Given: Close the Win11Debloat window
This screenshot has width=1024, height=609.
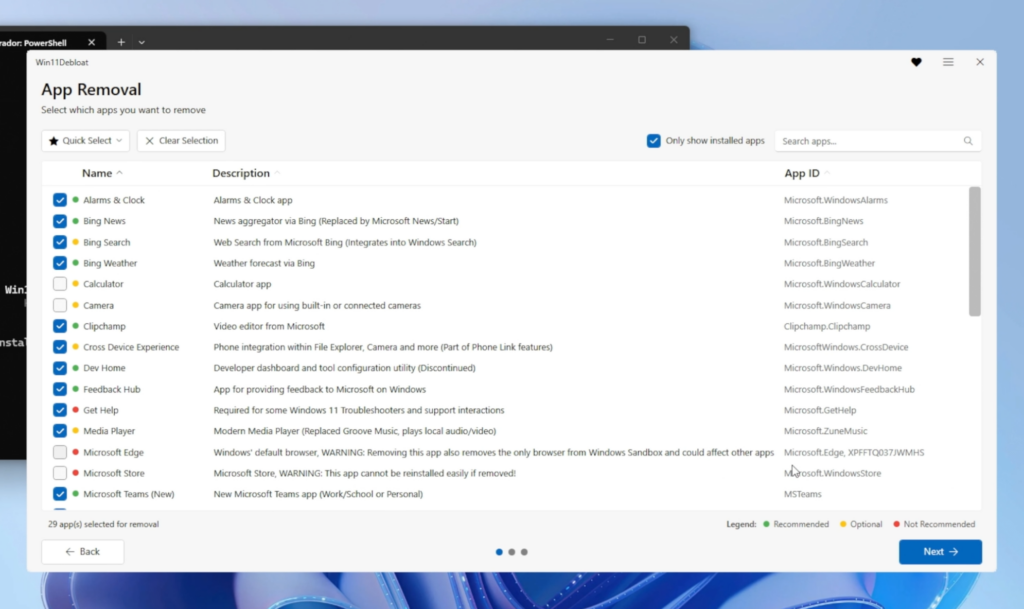Looking at the screenshot, I should pyautogui.click(x=980, y=62).
